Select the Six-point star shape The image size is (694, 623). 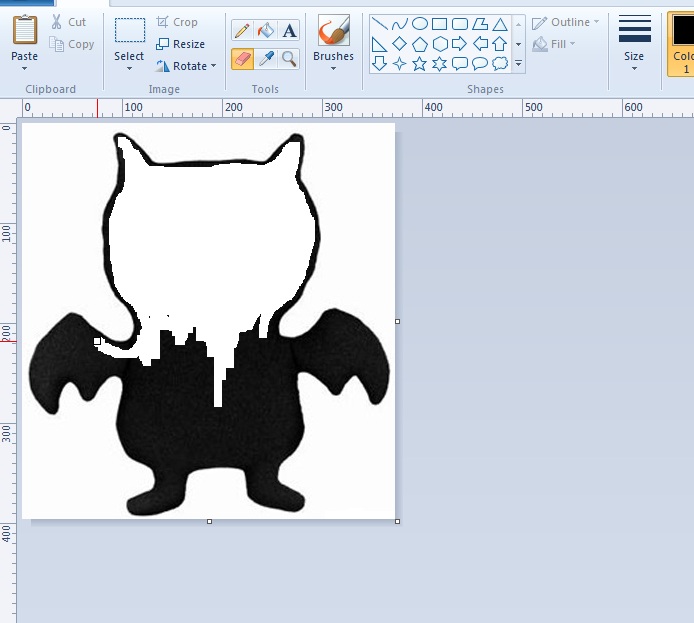point(440,64)
